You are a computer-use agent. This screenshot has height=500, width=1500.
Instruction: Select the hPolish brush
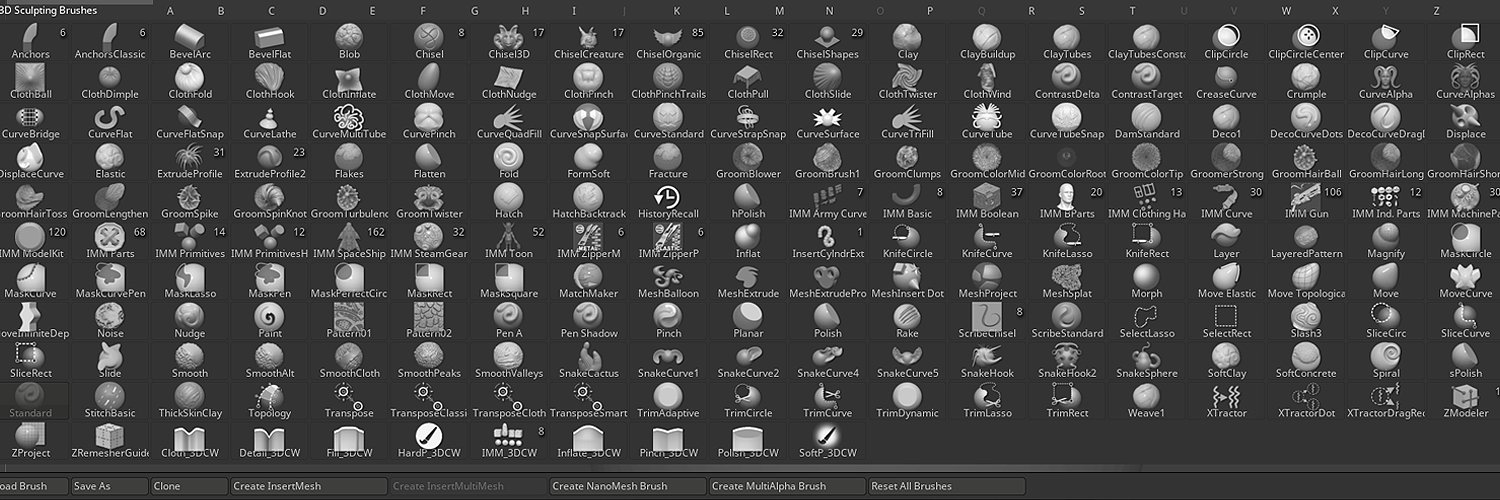pos(748,202)
